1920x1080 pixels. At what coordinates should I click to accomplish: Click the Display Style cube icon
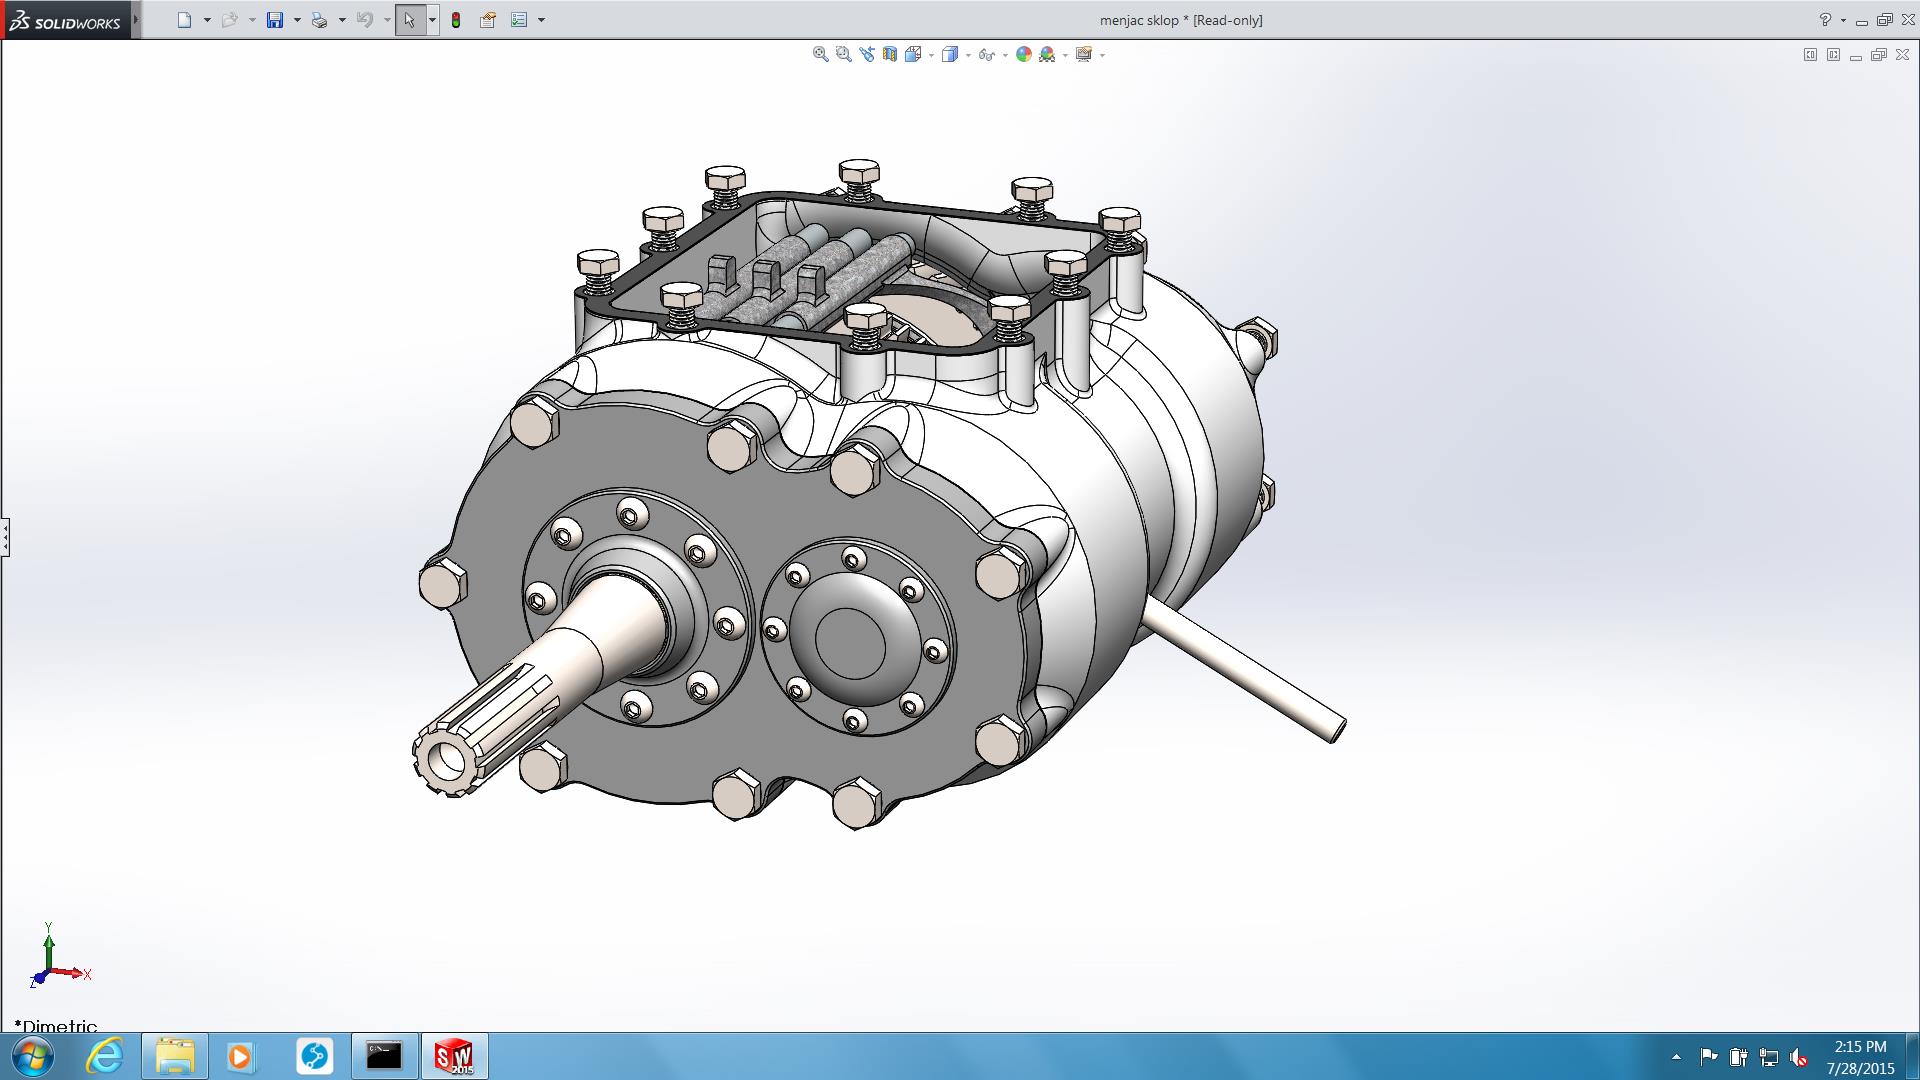point(950,55)
